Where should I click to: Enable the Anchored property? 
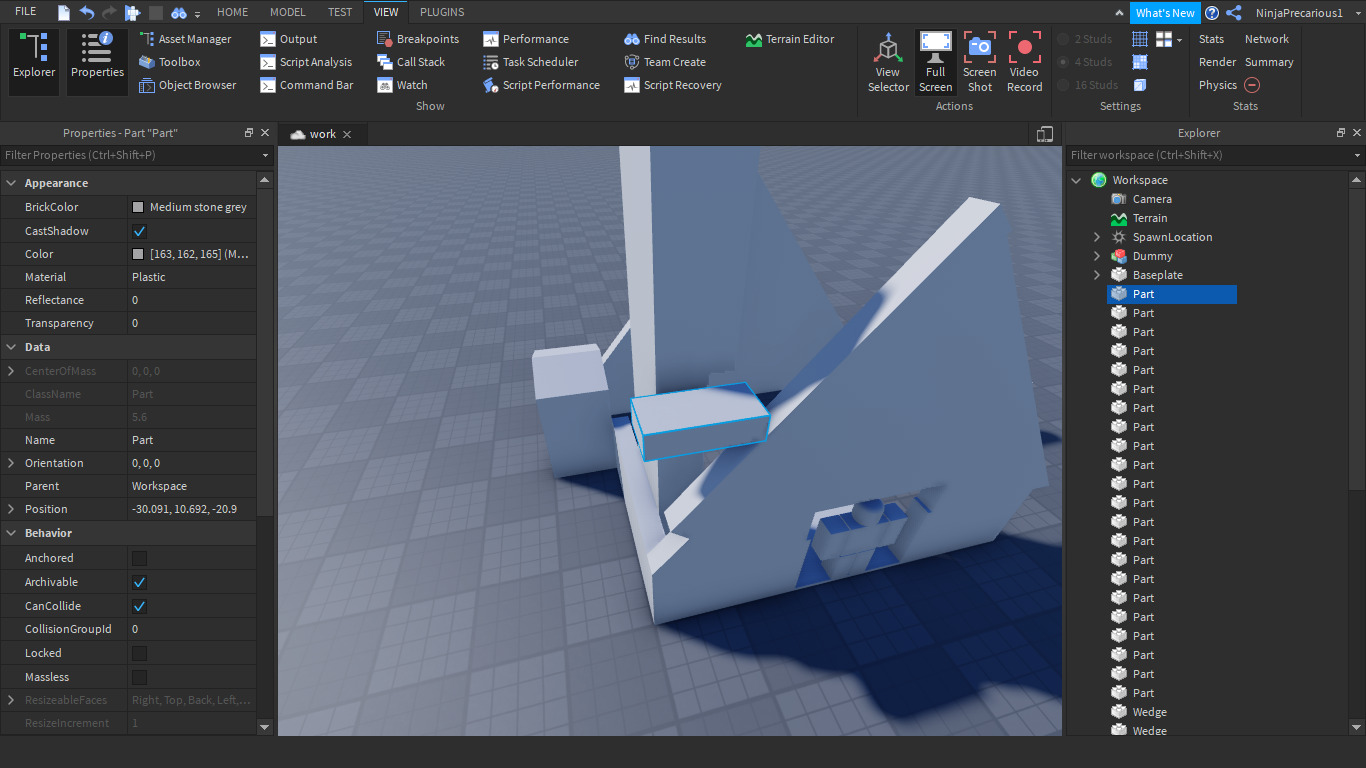[x=138, y=558]
